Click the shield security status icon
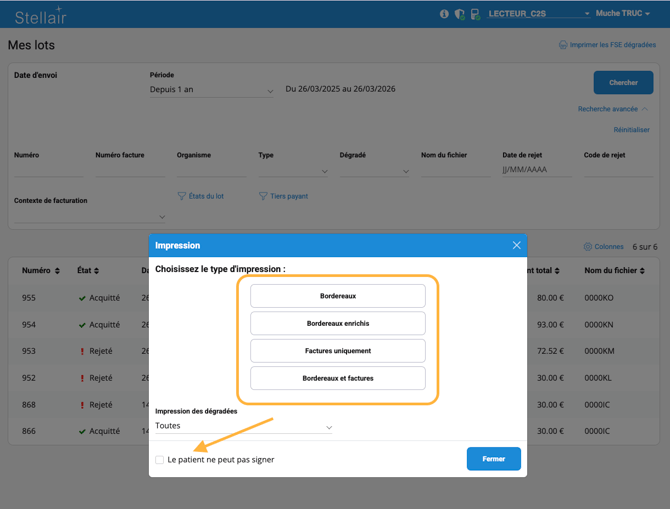Image resolution: width=670 pixels, height=509 pixels. 459,14
